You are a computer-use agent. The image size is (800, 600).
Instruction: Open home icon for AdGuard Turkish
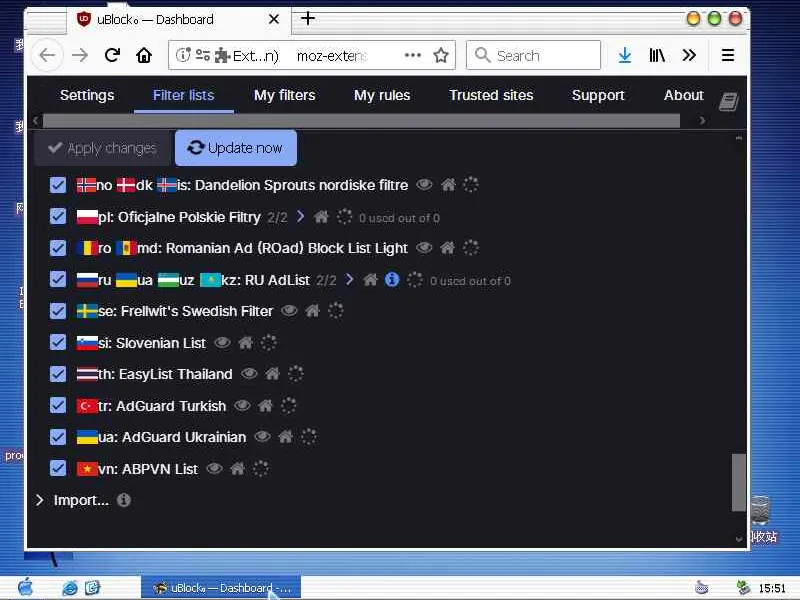[265, 406]
